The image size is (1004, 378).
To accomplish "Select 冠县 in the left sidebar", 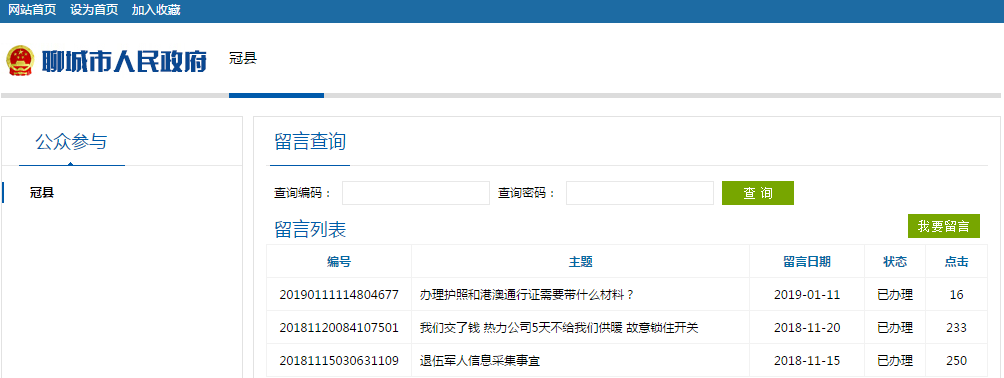I will coord(42,193).
